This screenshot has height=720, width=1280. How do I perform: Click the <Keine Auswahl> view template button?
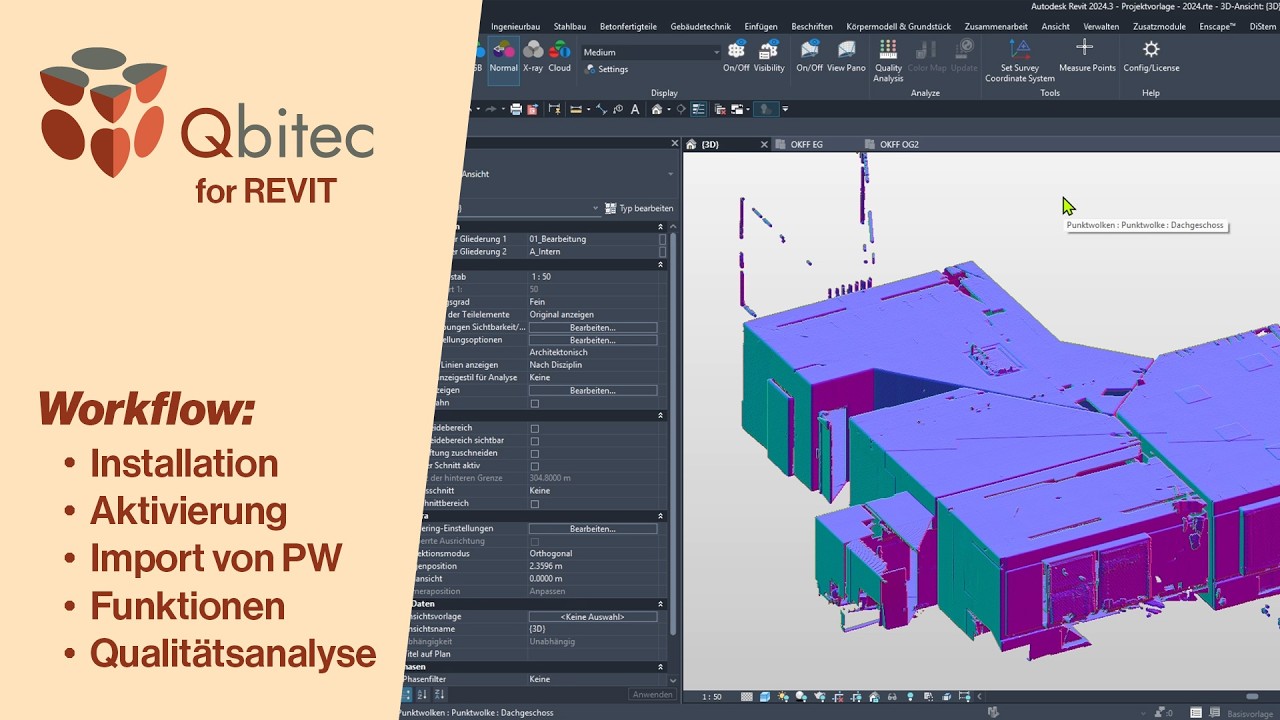pyautogui.click(x=593, y=617)
